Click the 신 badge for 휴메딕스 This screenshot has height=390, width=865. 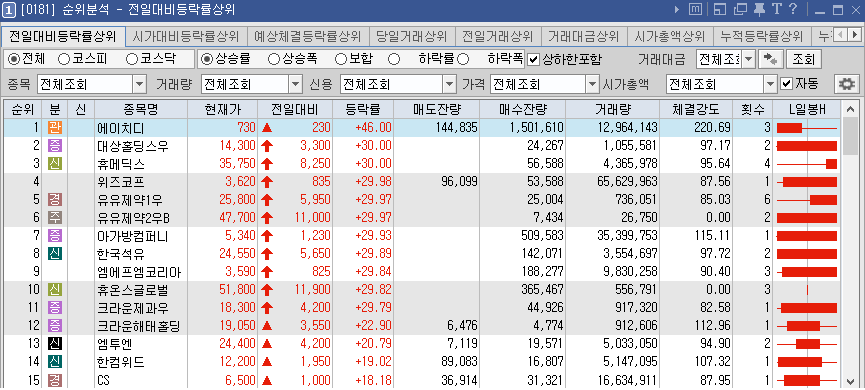[x=55, y=164]
